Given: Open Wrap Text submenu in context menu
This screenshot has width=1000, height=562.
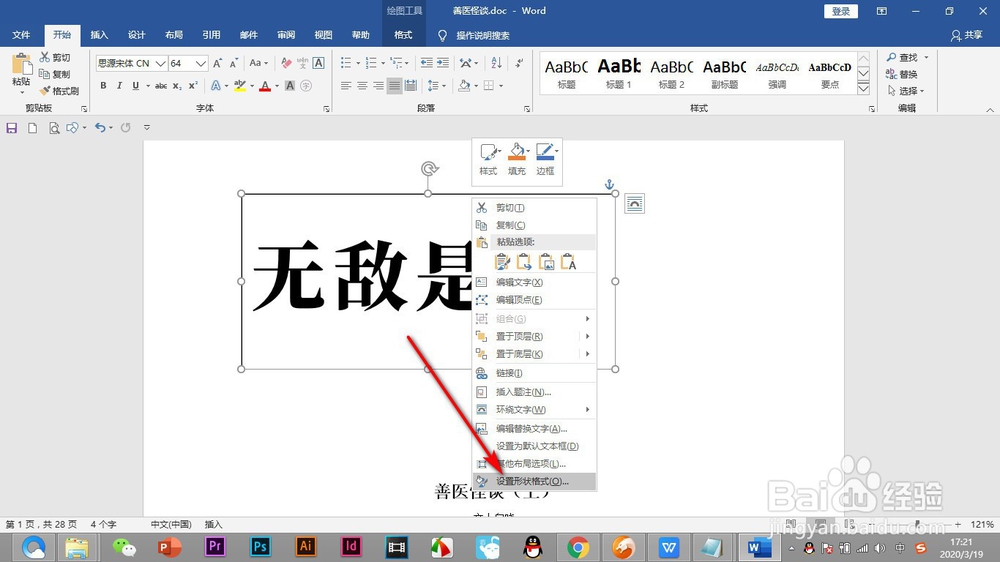Looking at the screenshot, I should 534,410.
